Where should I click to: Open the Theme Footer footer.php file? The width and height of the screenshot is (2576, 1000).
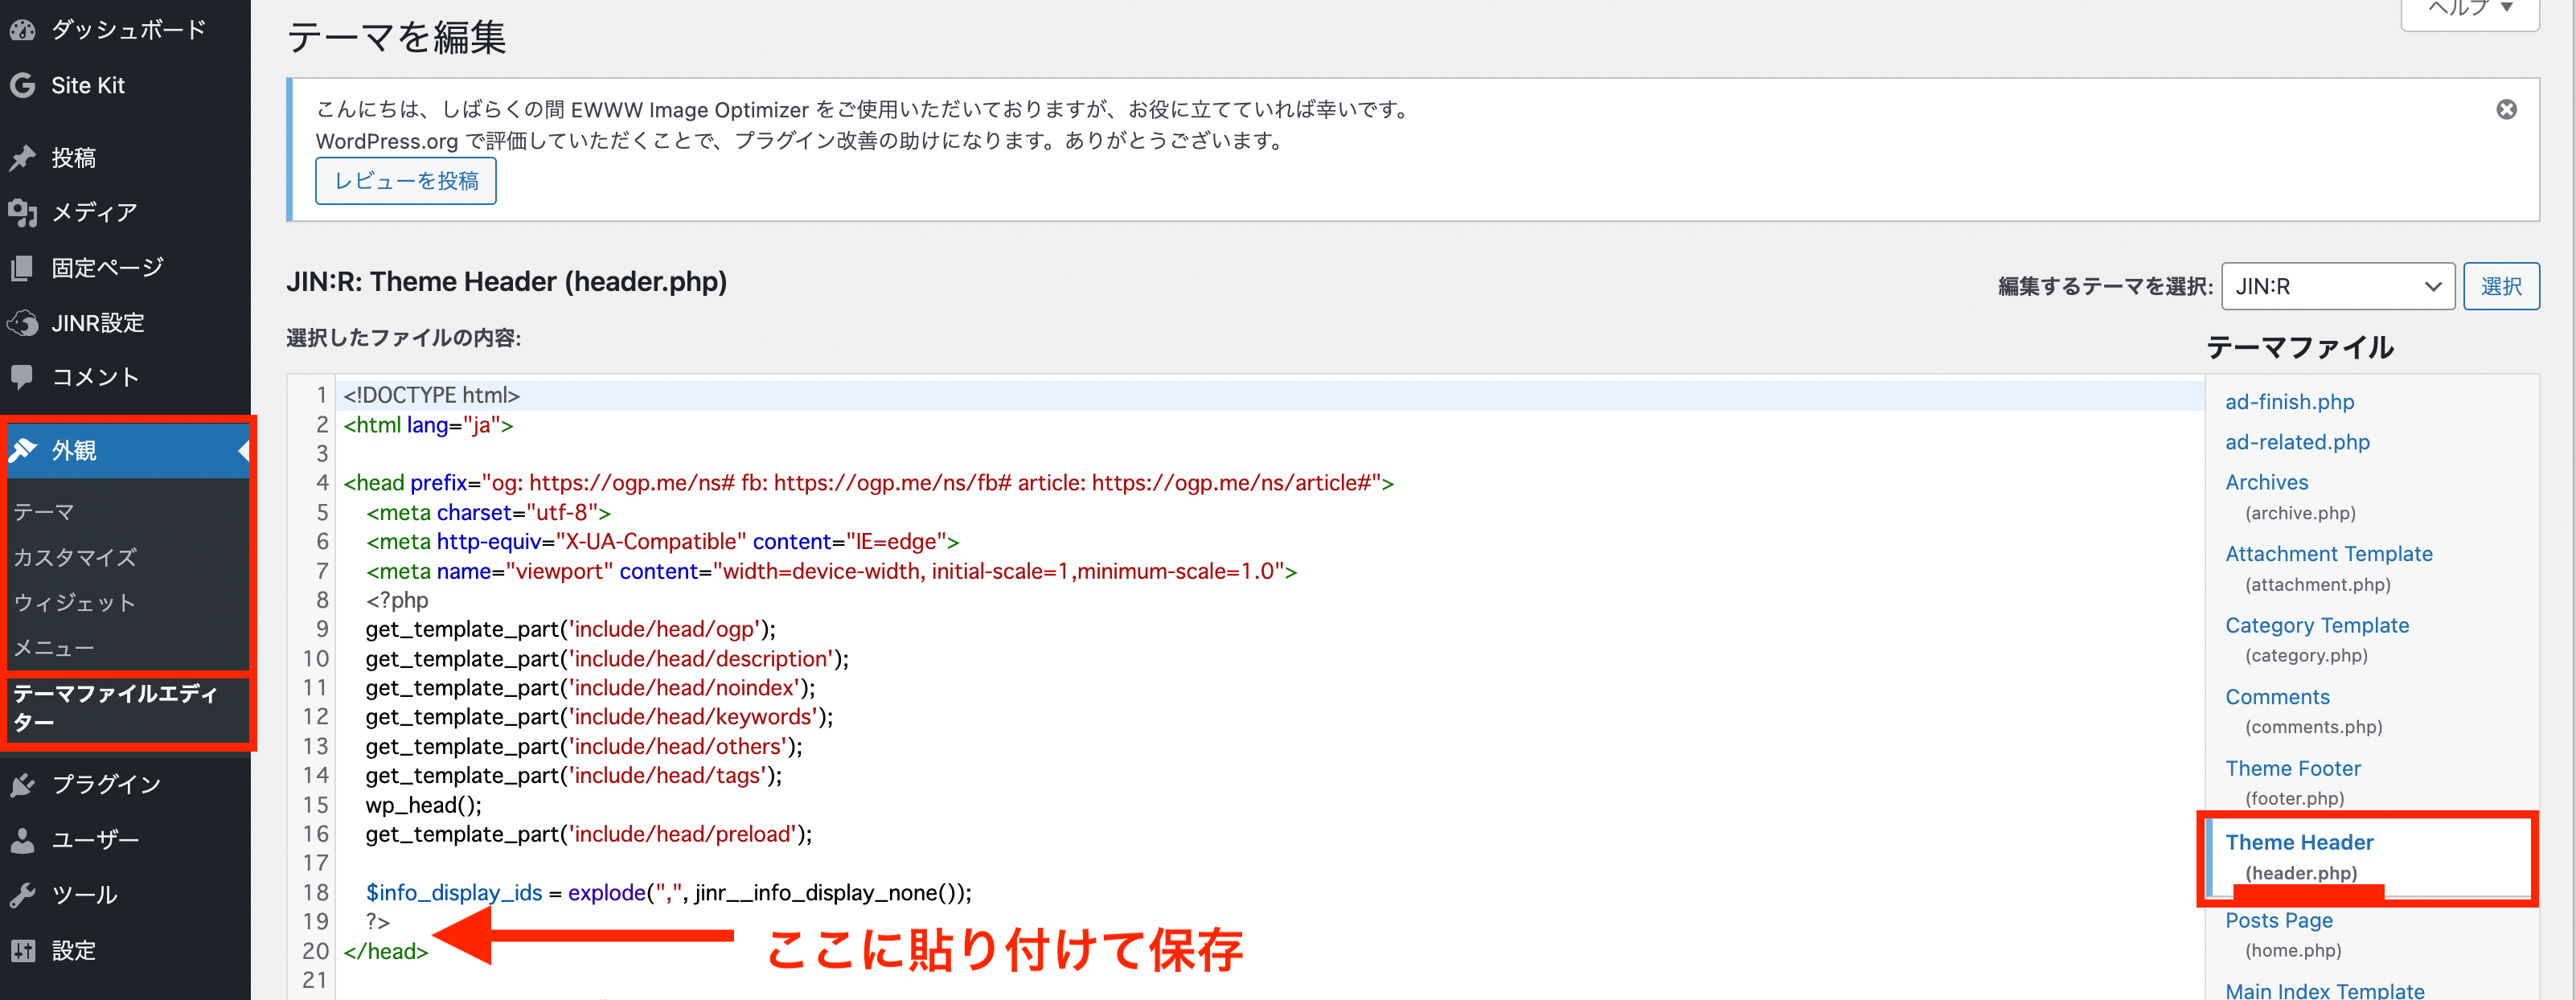[x=2291, y=768]
